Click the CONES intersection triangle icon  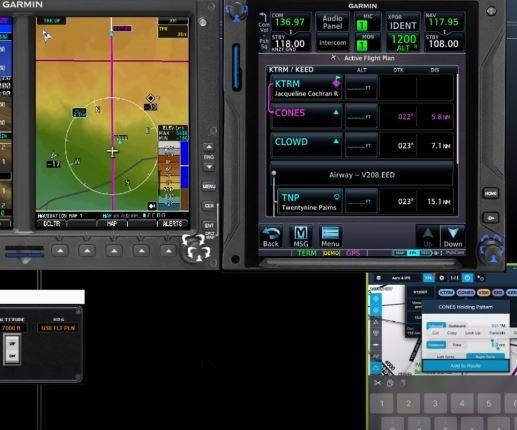coord(336,112)
